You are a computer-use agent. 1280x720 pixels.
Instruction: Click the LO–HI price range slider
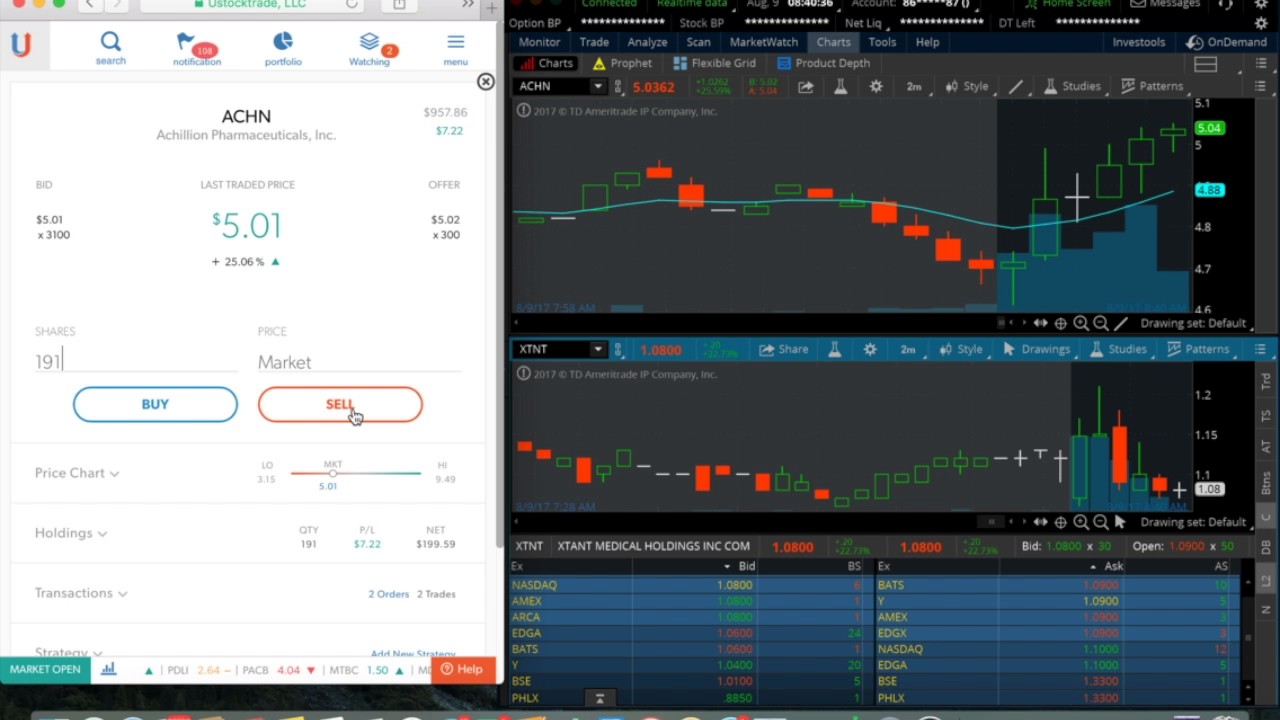[x=356, y=473]
